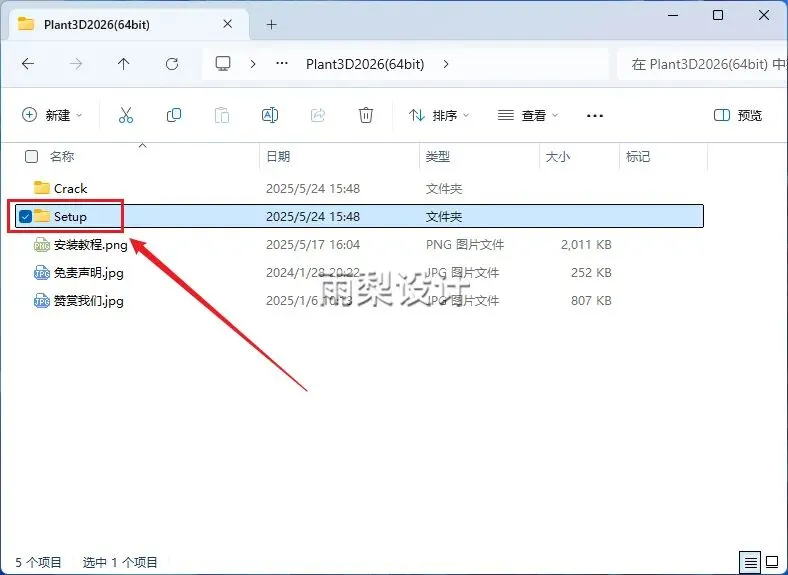Toggle the 预览 preview pane button

[738, 115]
